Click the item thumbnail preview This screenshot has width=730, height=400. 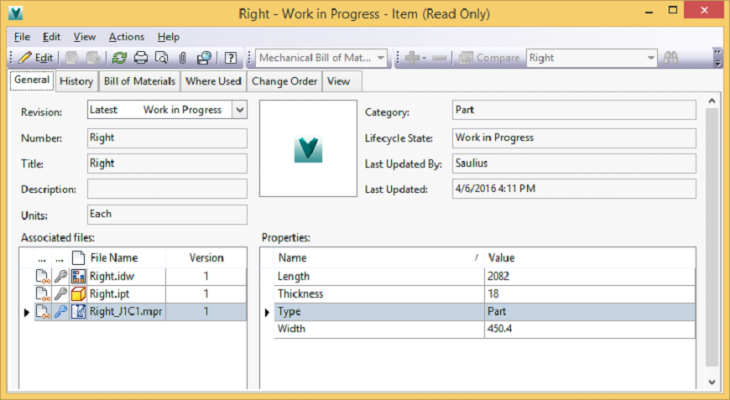(x=308, y=148)
